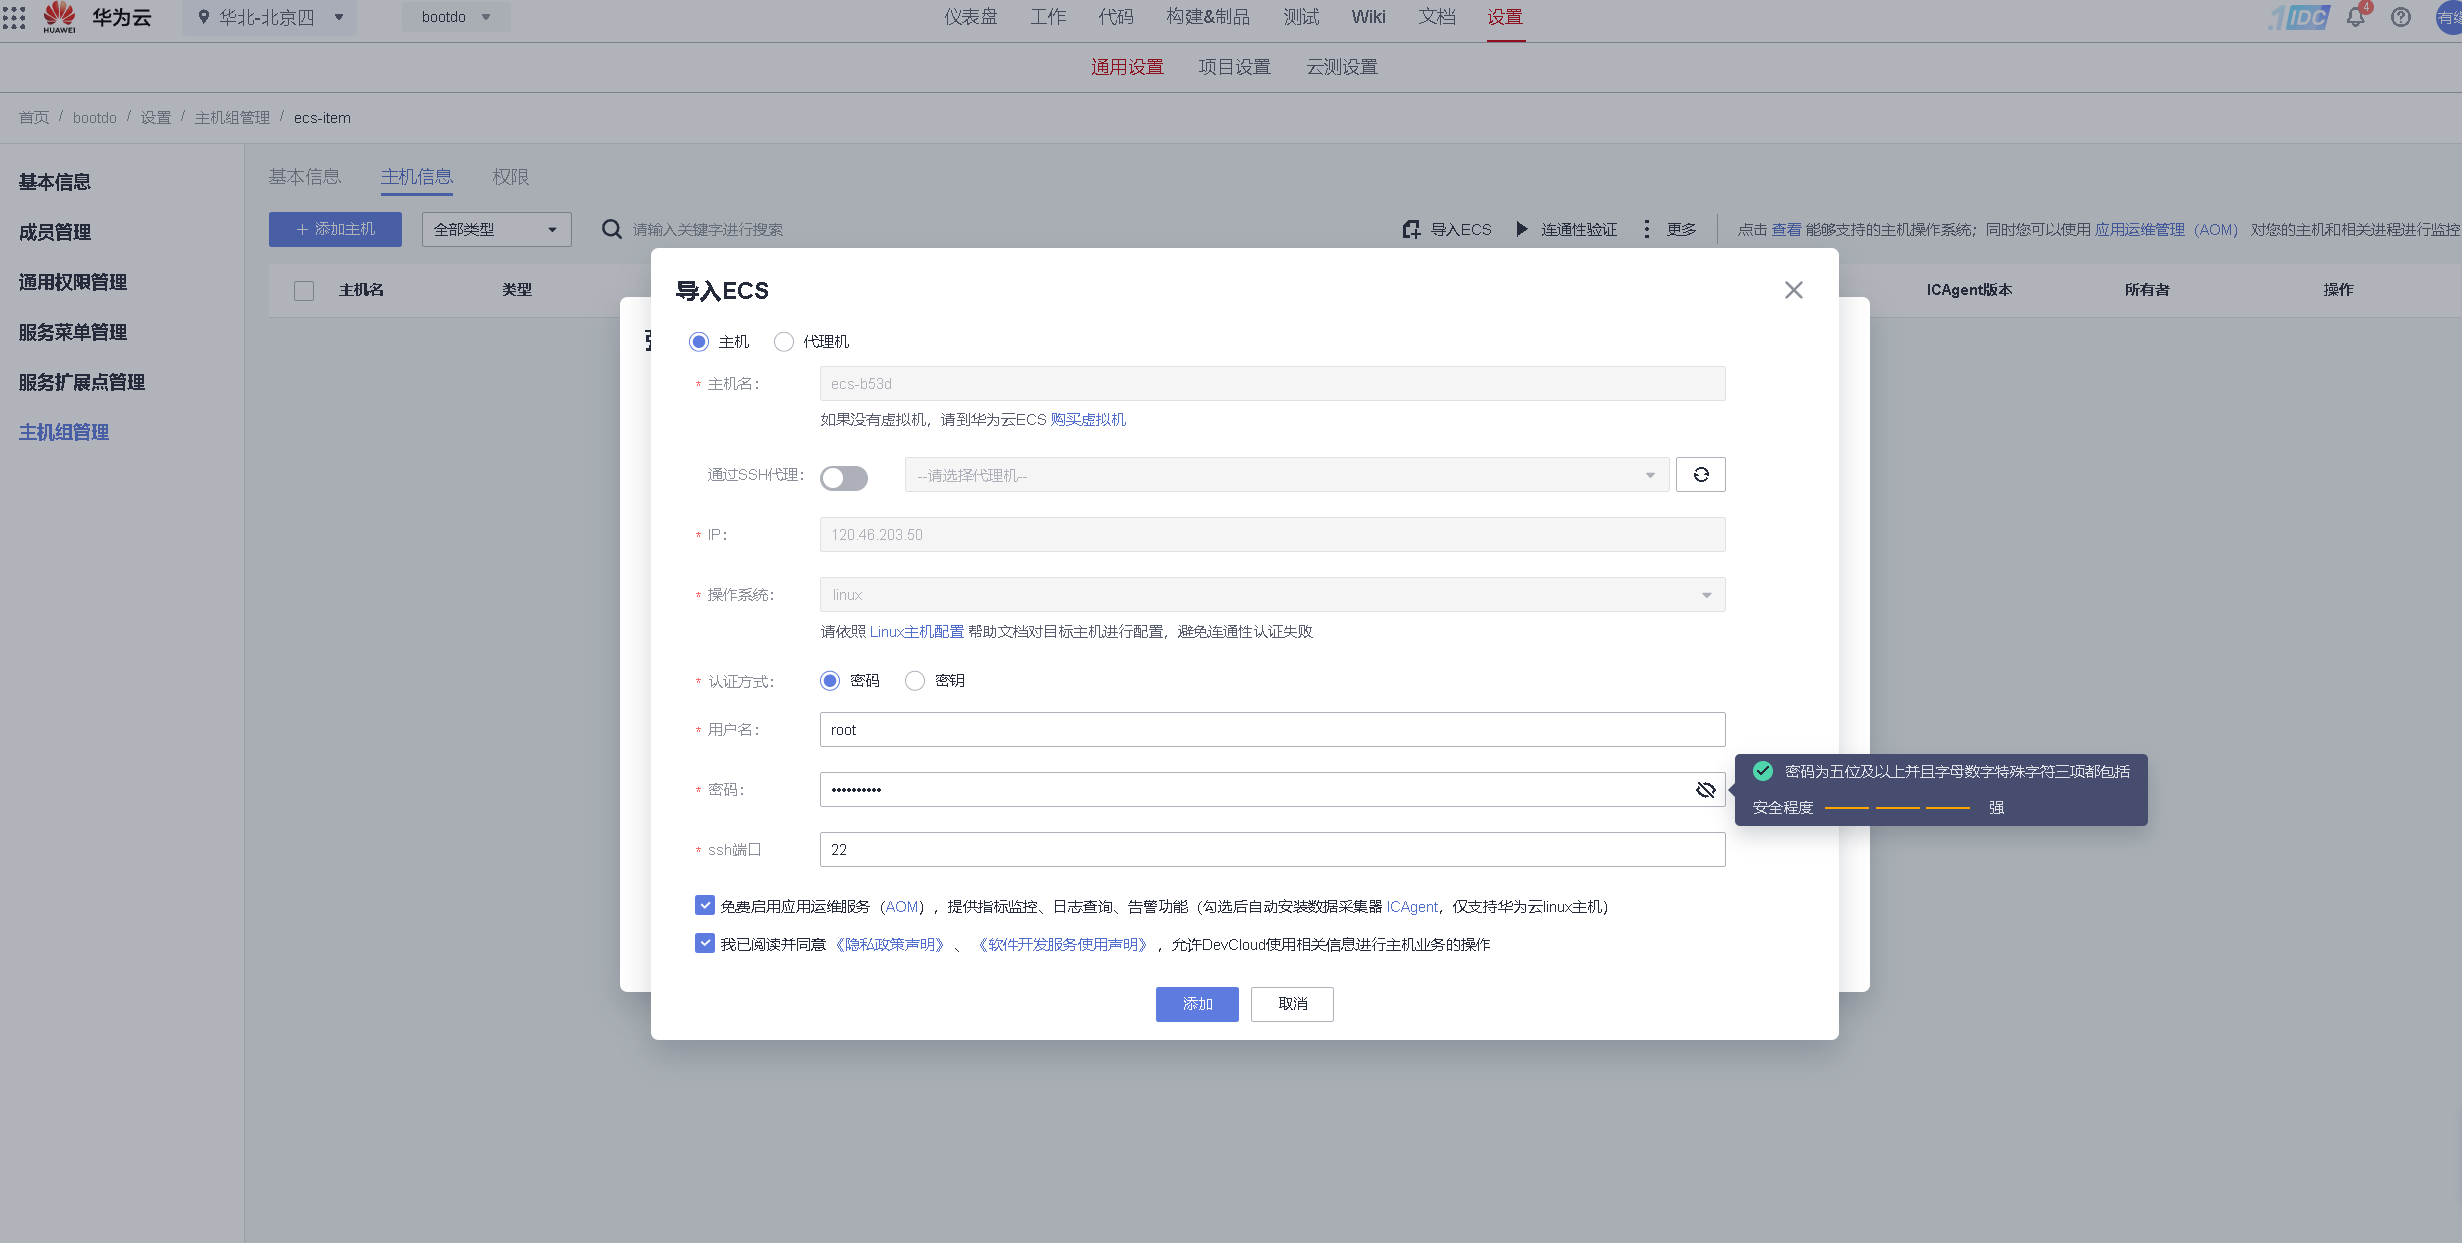Open the 全部类型 type filter dropdown

(x=495, y=229)
